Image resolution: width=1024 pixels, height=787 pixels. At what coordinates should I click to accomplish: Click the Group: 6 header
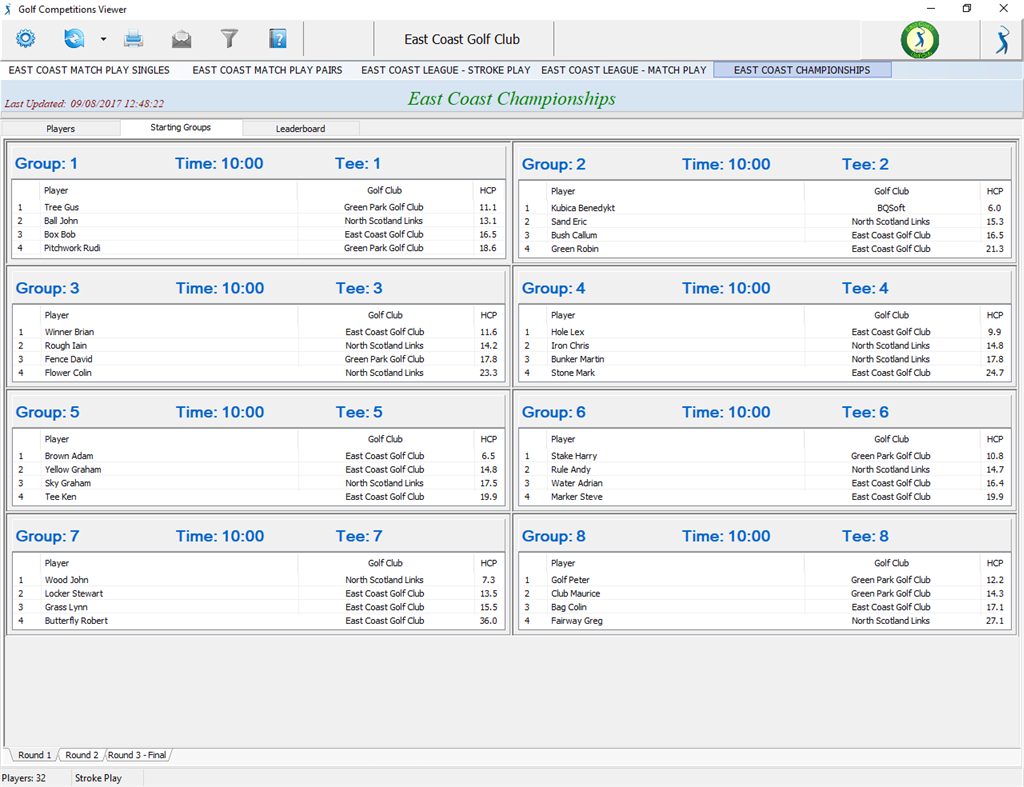pos(554,412)
